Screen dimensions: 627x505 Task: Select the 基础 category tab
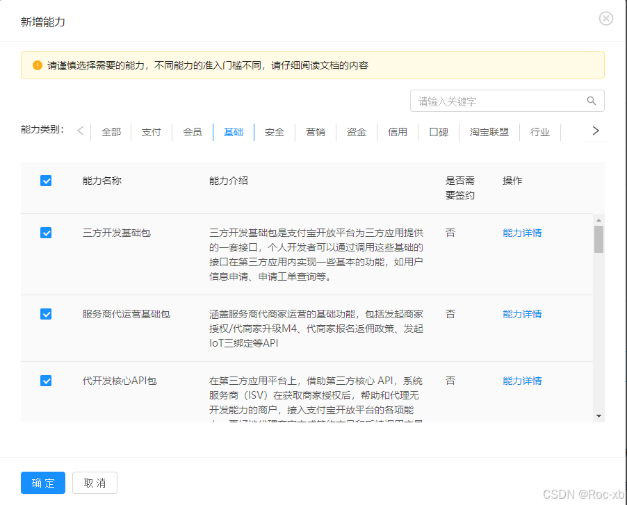tap(234, 132)
